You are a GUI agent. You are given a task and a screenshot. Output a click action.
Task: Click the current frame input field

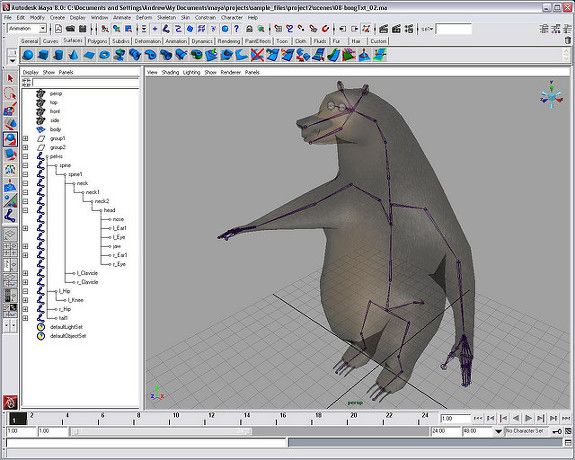click(x=455, y=419)
